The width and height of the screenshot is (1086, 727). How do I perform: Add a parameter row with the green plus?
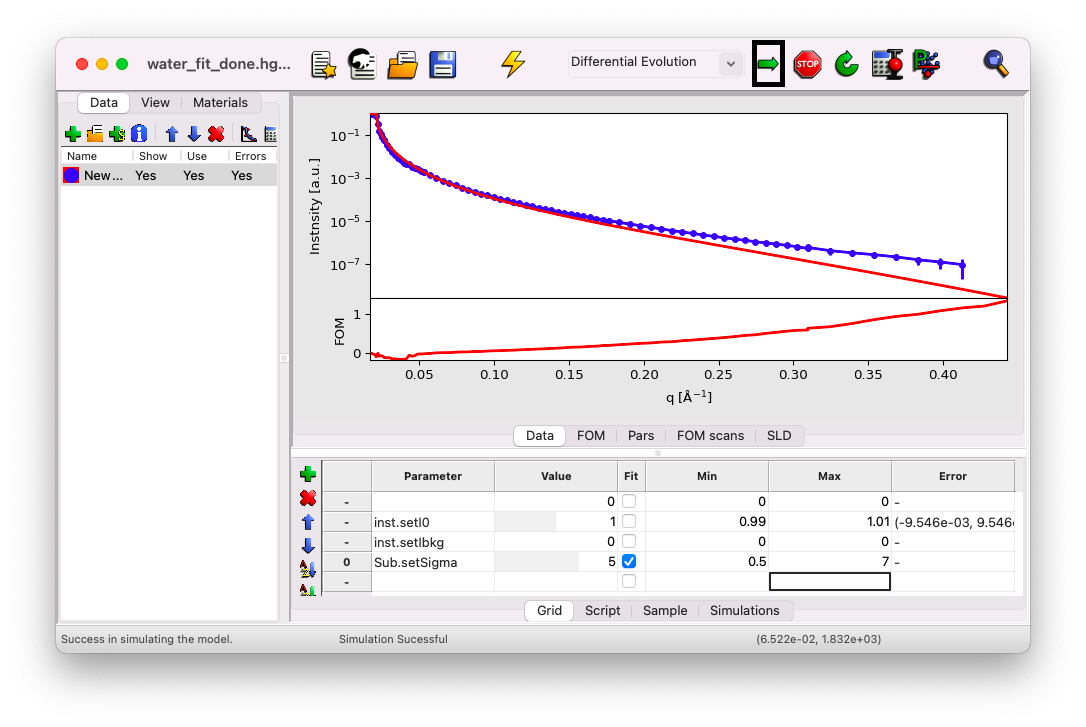tap(308, 474)
